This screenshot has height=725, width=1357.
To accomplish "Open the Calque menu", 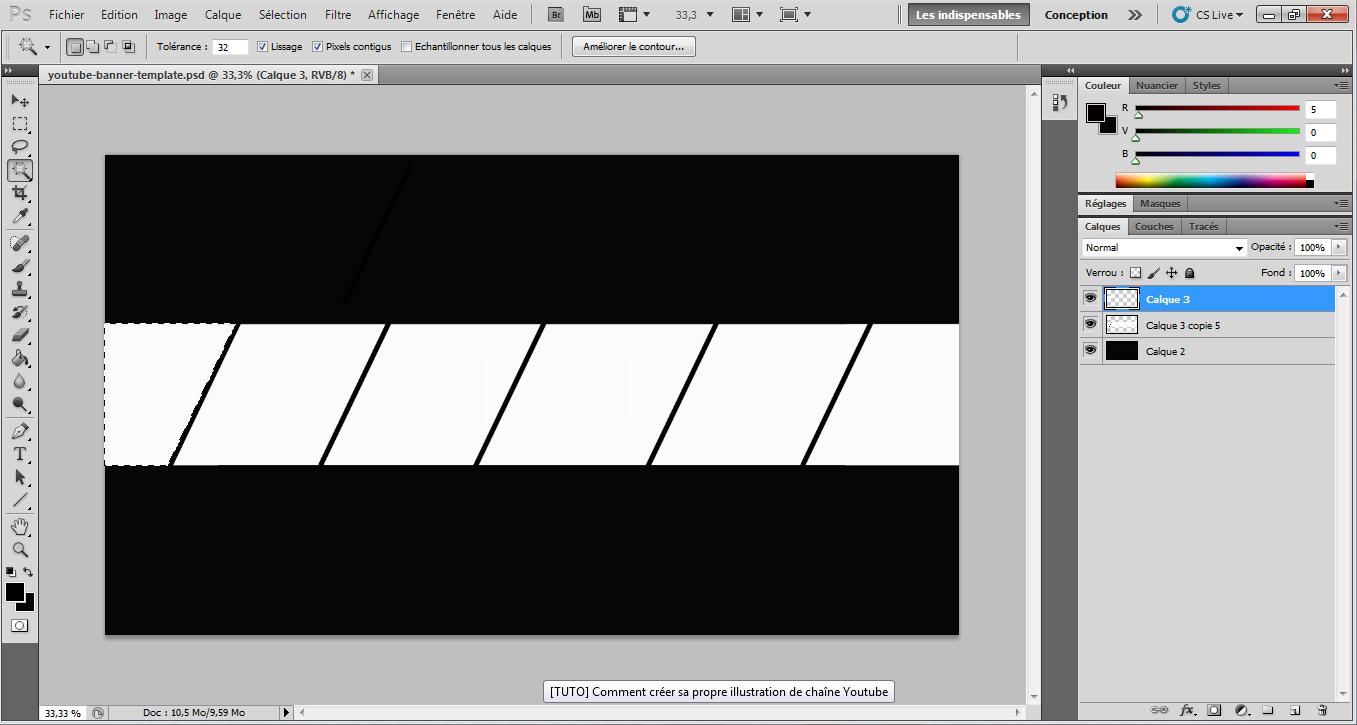I will (223, 15).
